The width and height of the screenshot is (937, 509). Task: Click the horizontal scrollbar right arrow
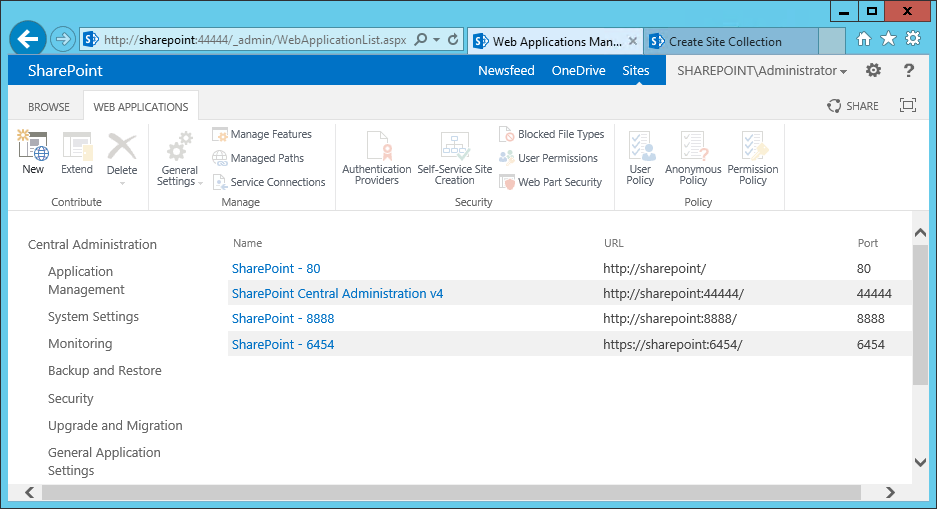point(890,492)
